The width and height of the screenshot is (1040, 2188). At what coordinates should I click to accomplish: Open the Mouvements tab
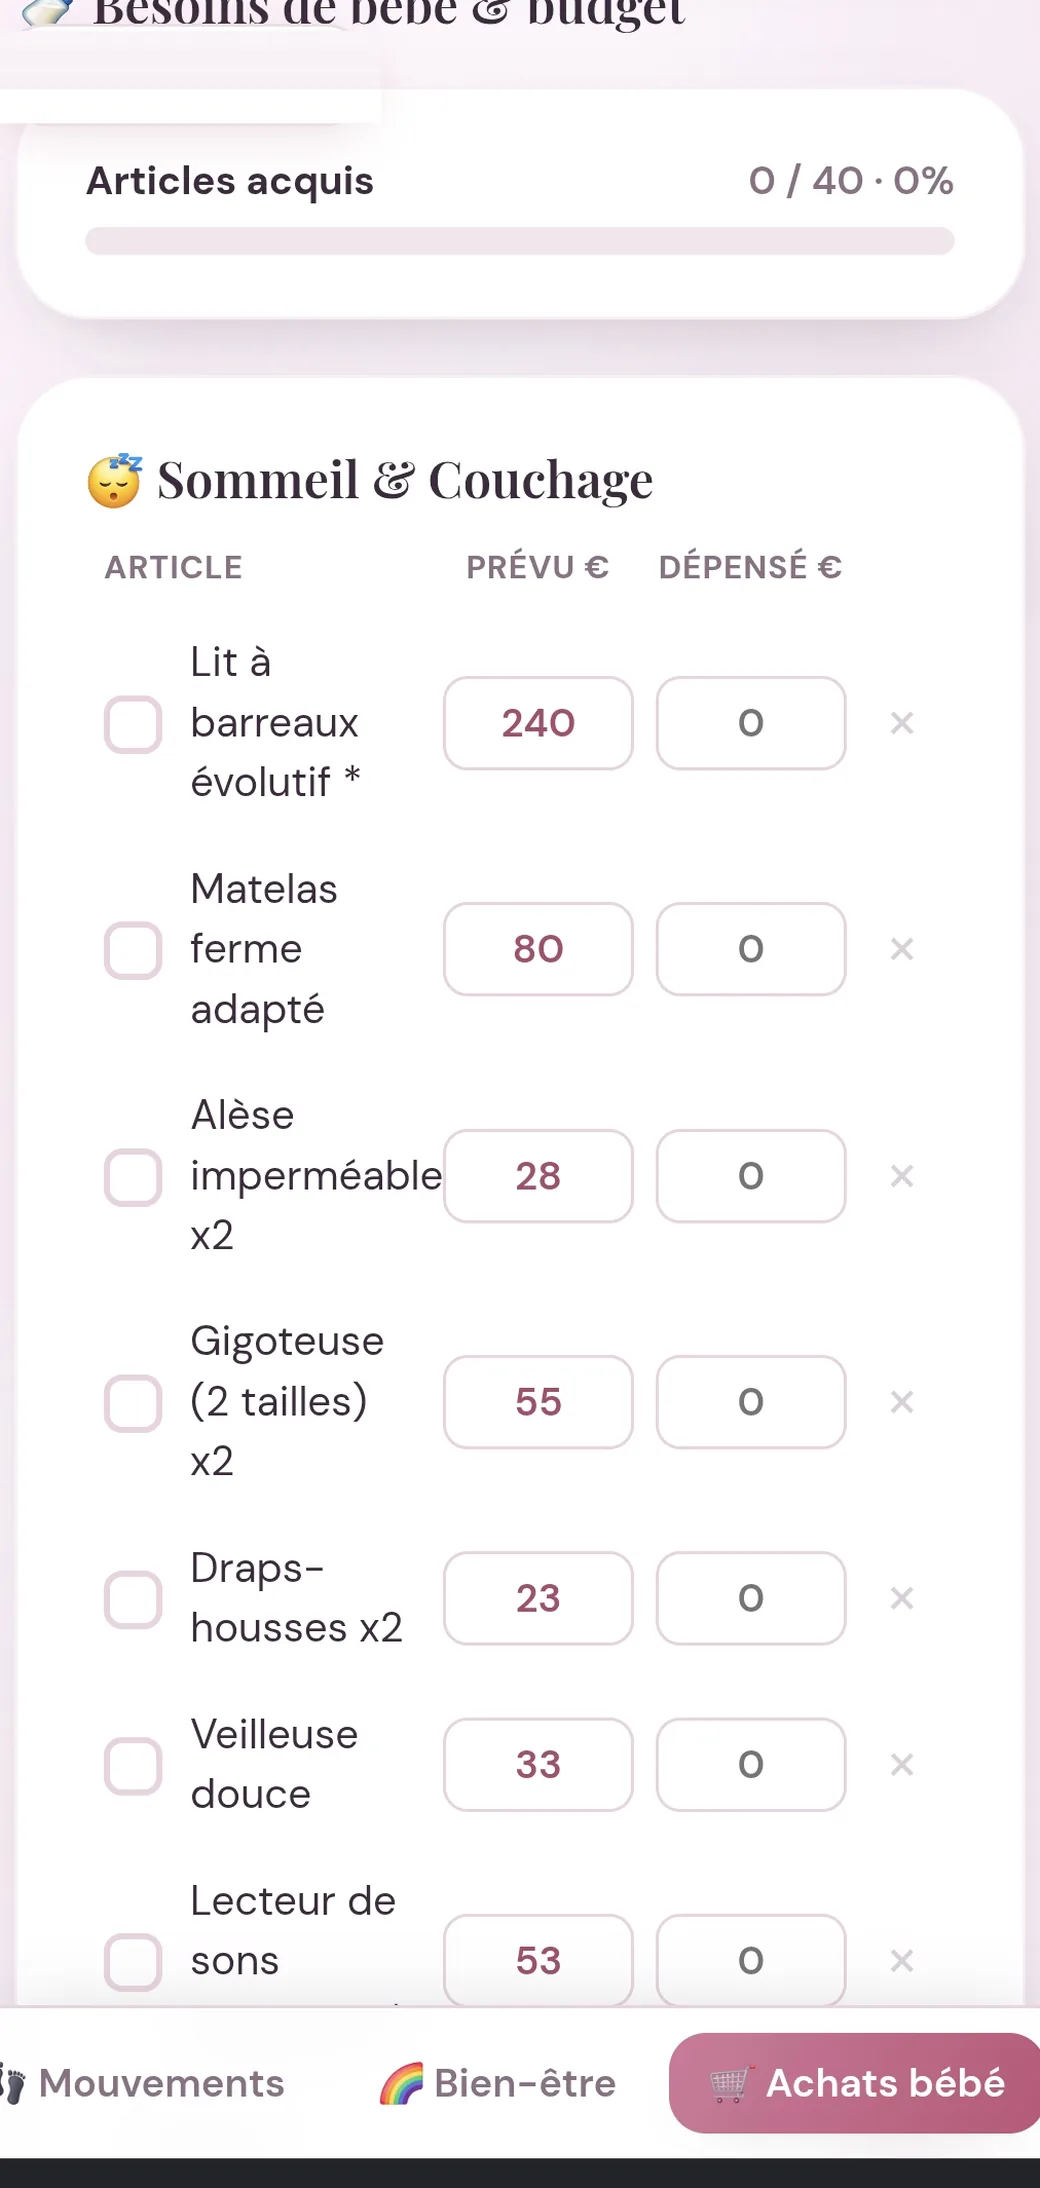[143, 2083]
